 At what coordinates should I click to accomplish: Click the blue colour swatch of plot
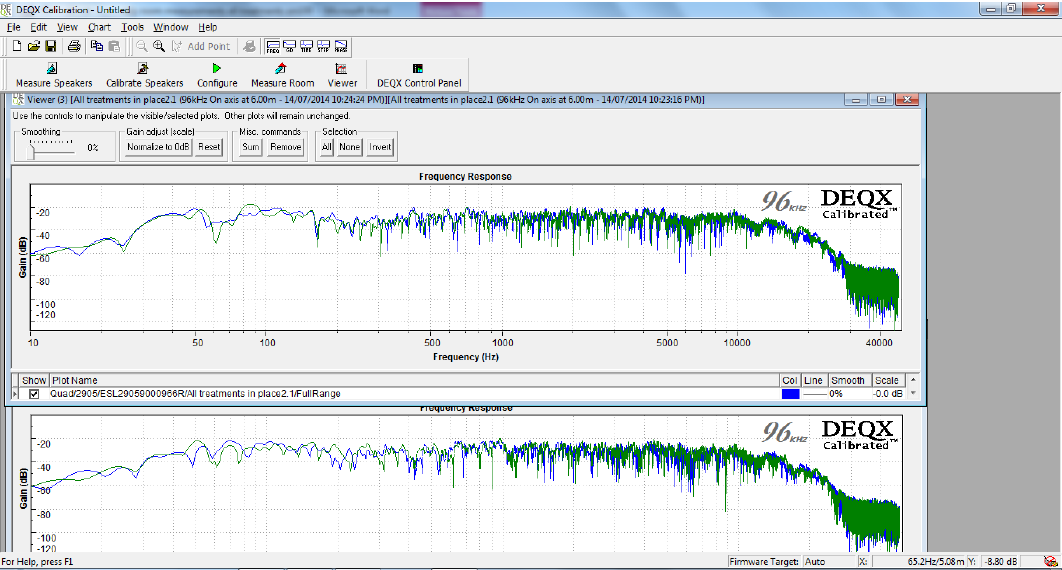click(x=790, y=394)
